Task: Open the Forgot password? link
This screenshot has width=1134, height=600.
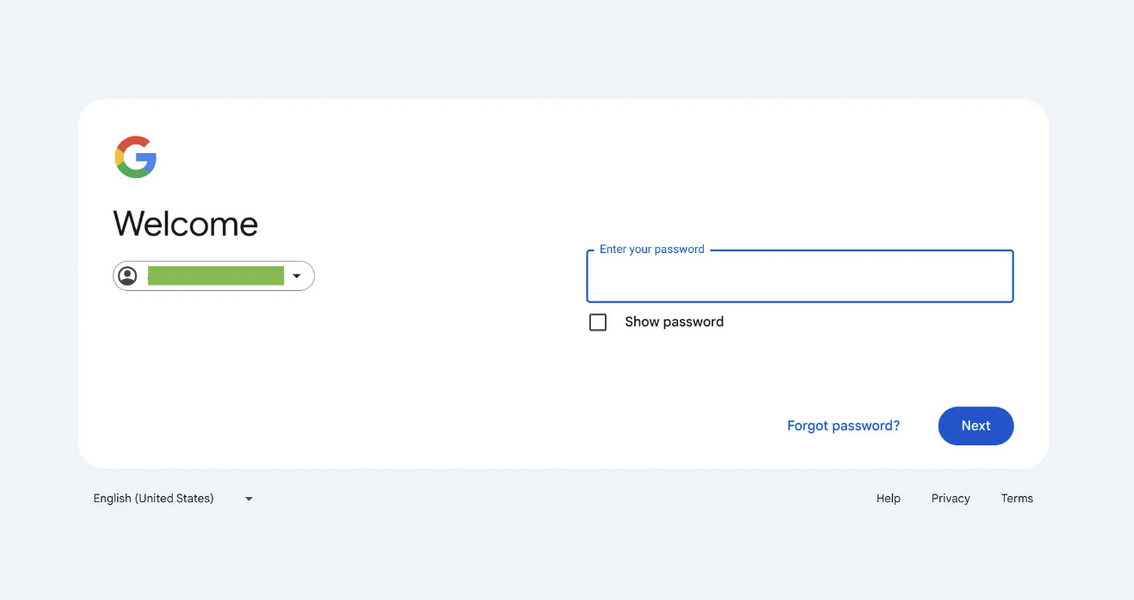Action: (x=843, y=426)
